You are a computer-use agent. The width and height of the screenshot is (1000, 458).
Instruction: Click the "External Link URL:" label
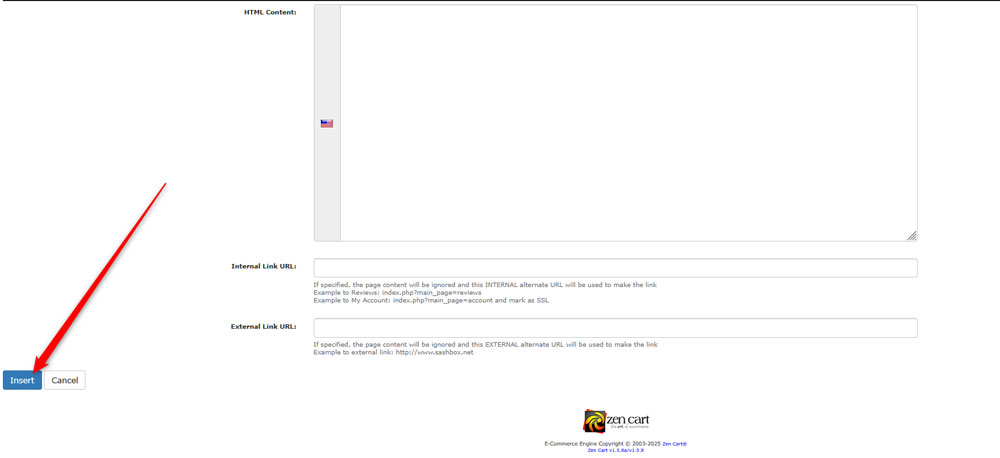(x=263, y=326)
